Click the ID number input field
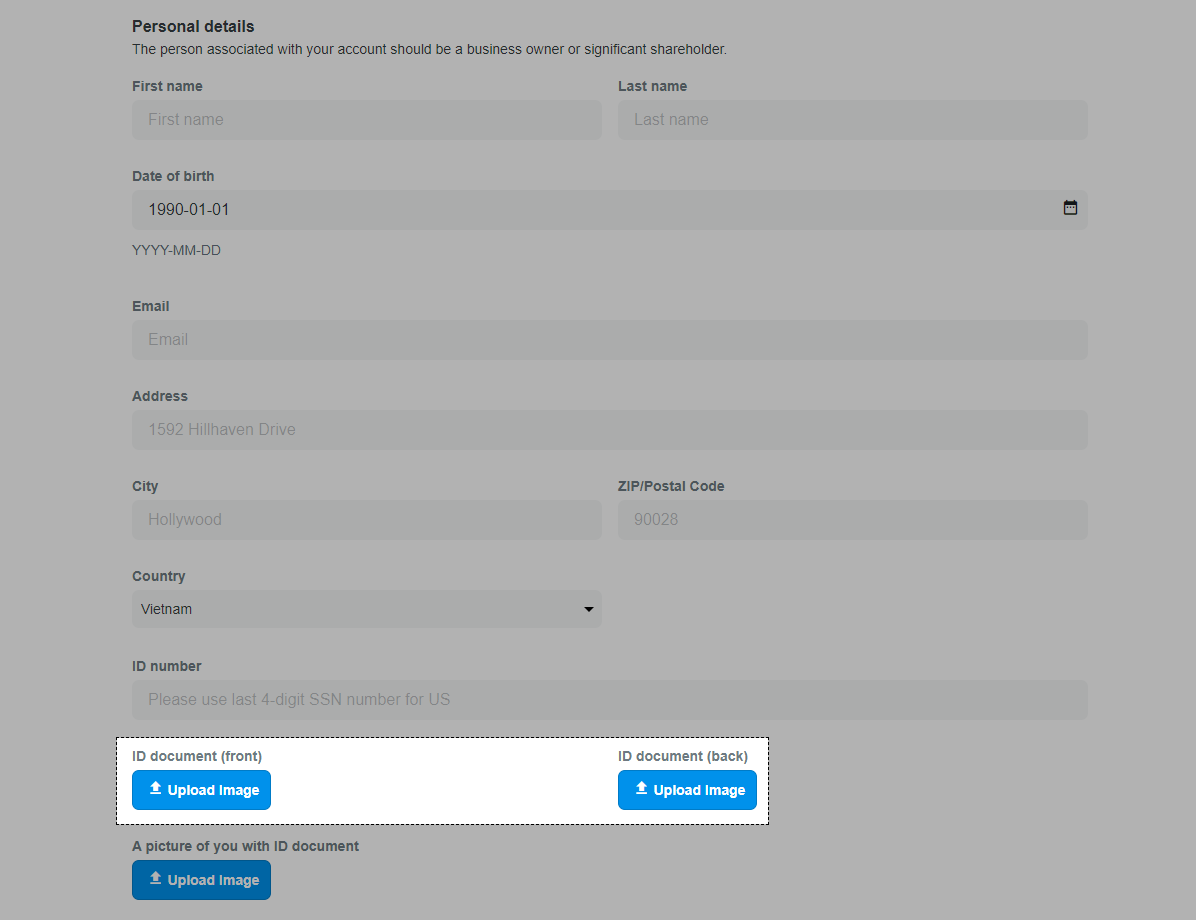 (609, 700)
